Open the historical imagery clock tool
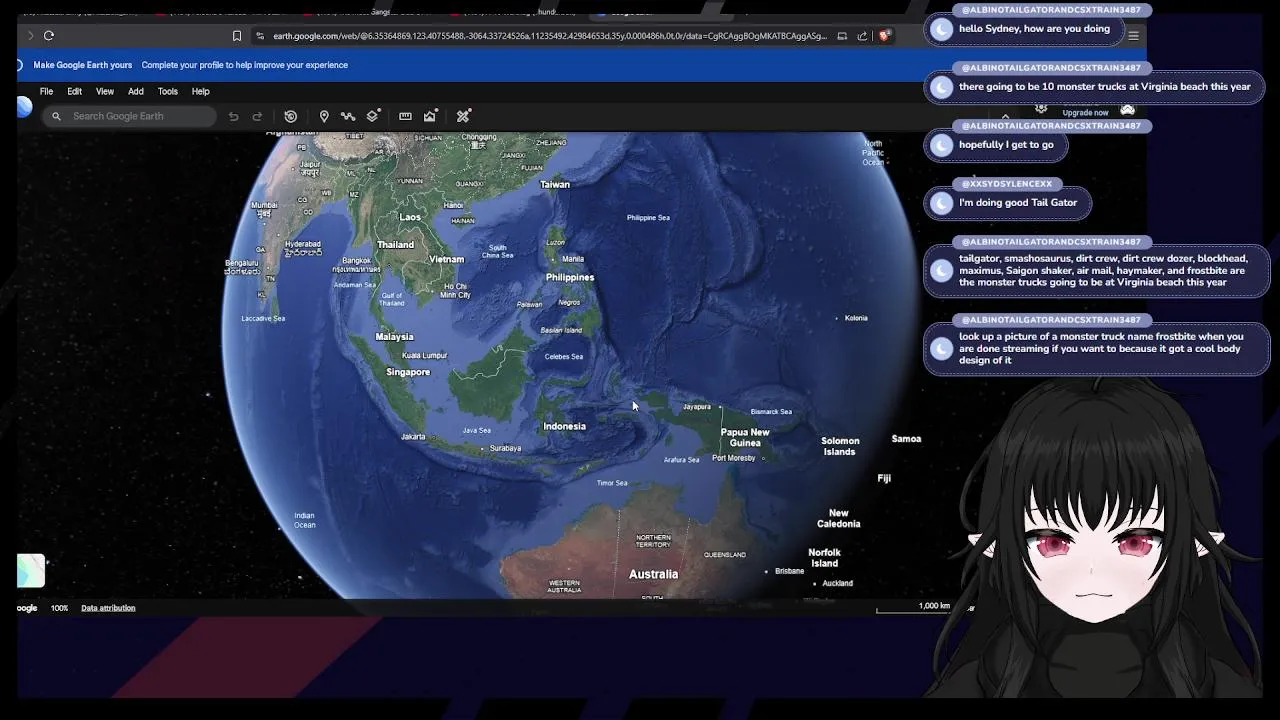The height and width of the screenshot is (720, 1280). click(x=291, y=116)
